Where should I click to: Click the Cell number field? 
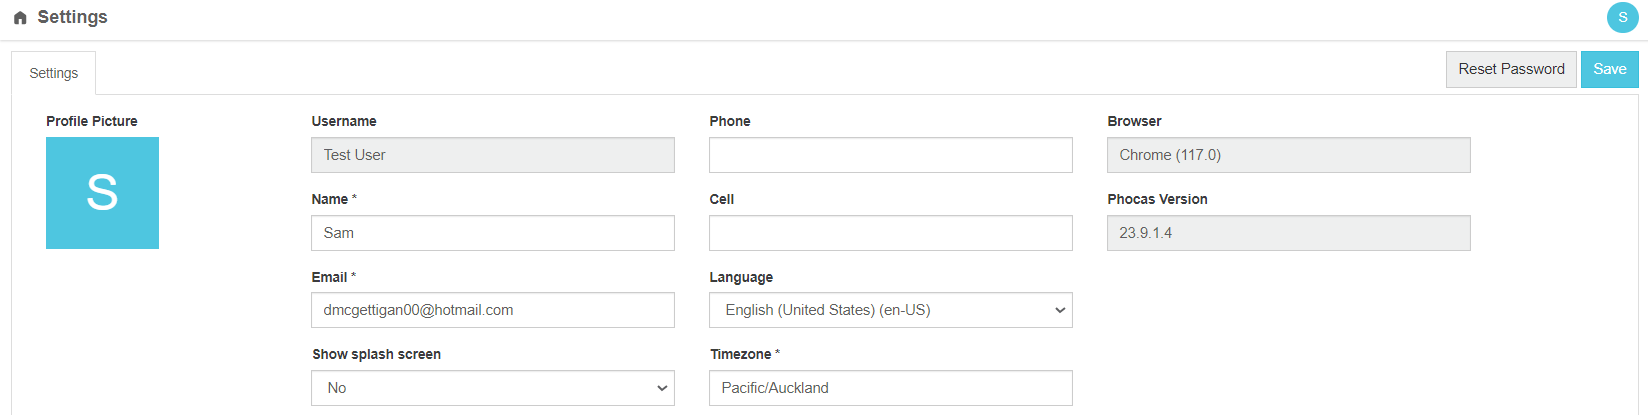tap(891, 233)
